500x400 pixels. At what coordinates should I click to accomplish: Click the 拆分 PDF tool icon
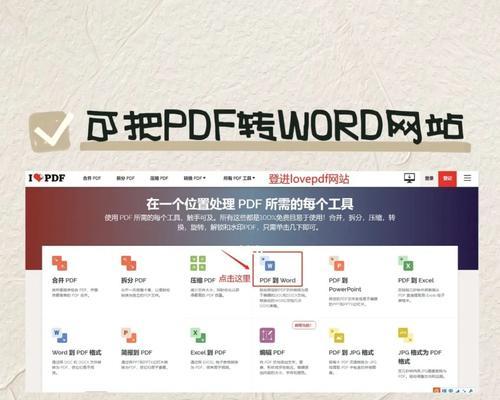[129, 263]
